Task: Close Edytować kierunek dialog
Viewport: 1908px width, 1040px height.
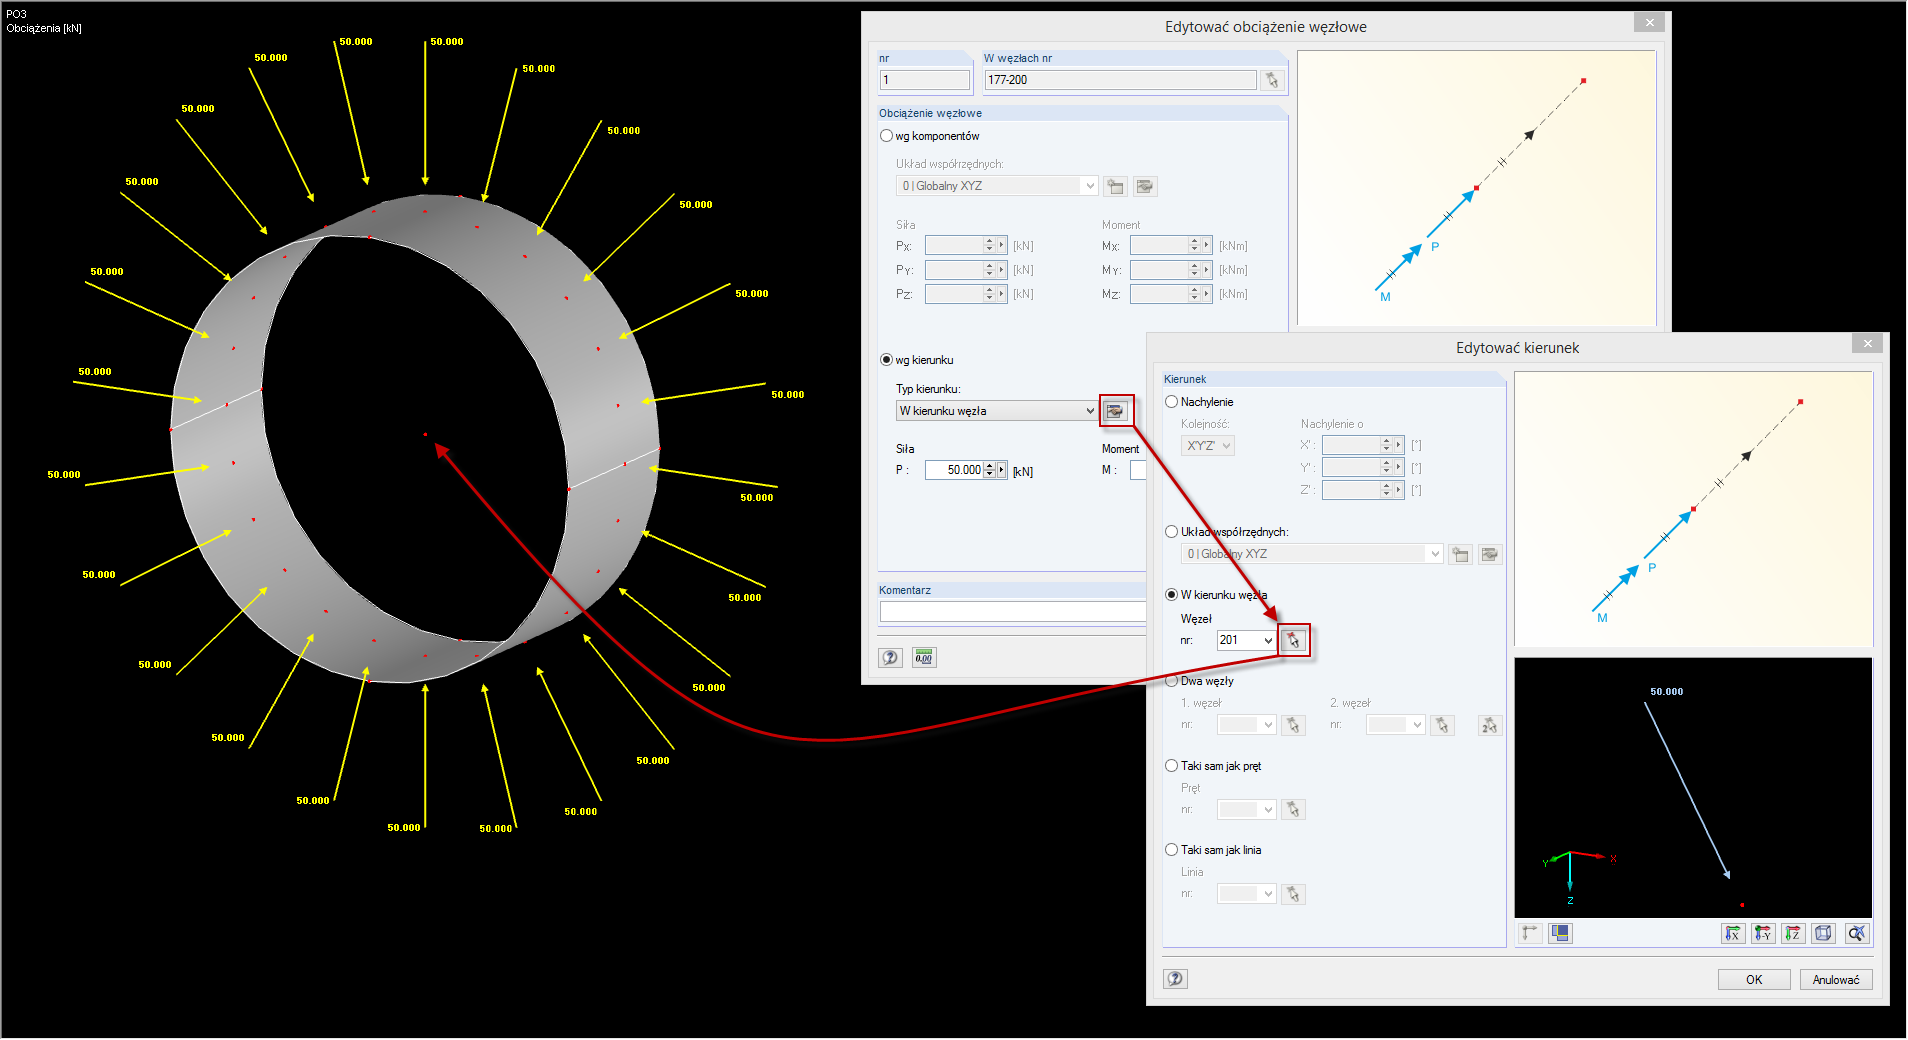Action: 1867,343
